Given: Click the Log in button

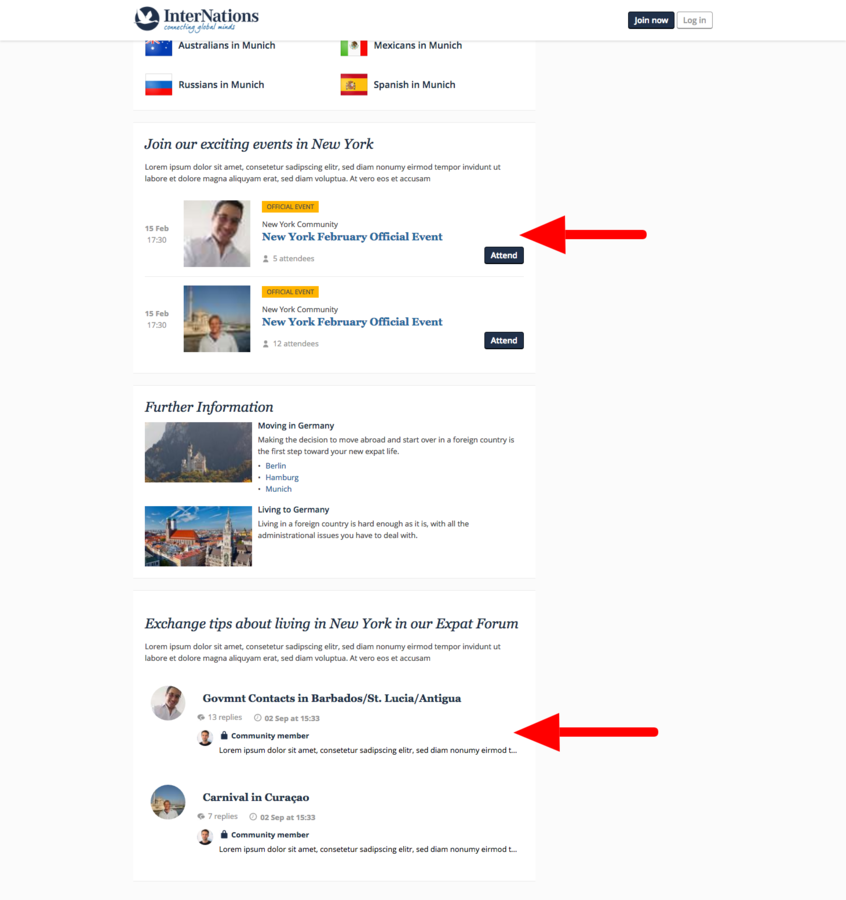Looking at the screenshot, I should [694, 20].
